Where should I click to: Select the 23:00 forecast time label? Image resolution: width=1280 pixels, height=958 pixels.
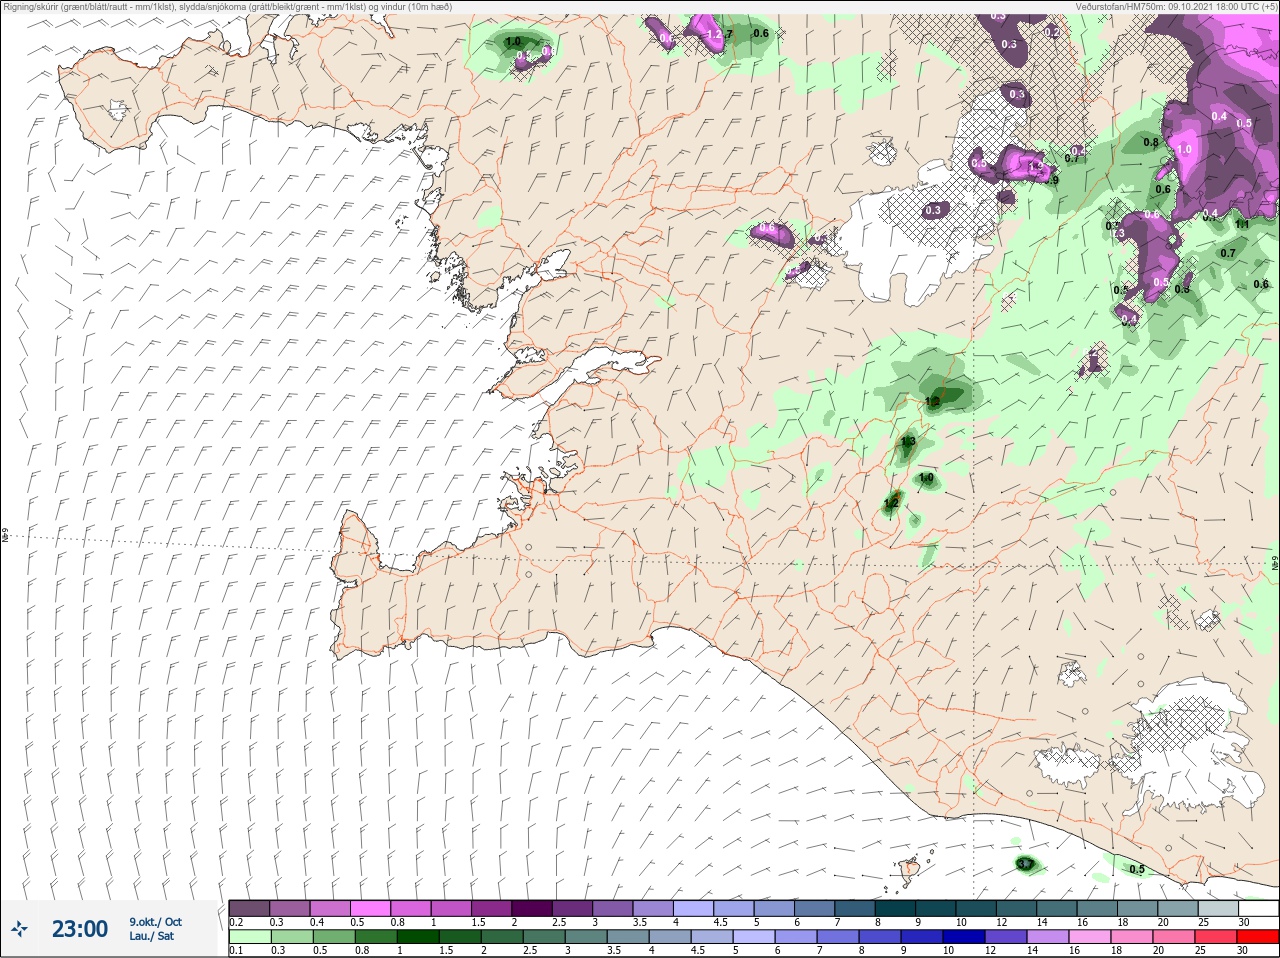coord(80,929)
